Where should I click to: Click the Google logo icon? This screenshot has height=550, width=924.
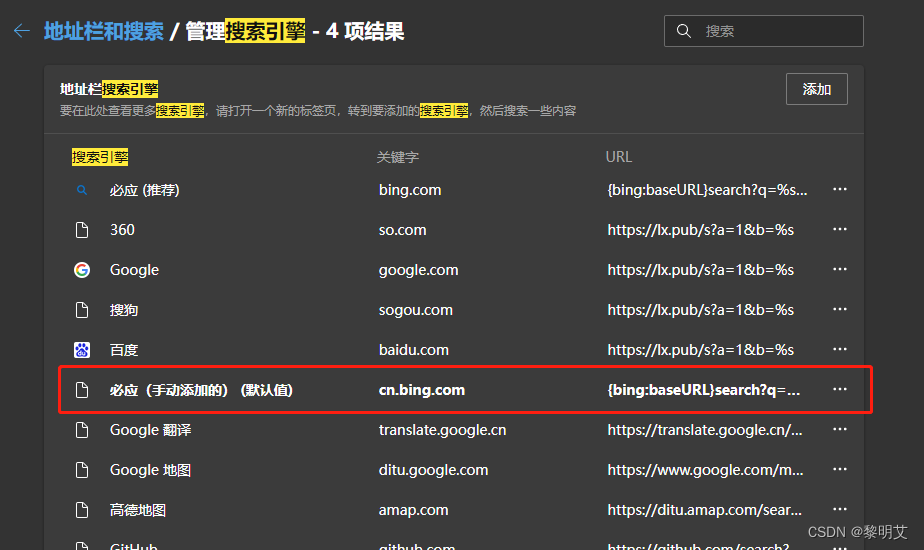(x=82, y=270)
